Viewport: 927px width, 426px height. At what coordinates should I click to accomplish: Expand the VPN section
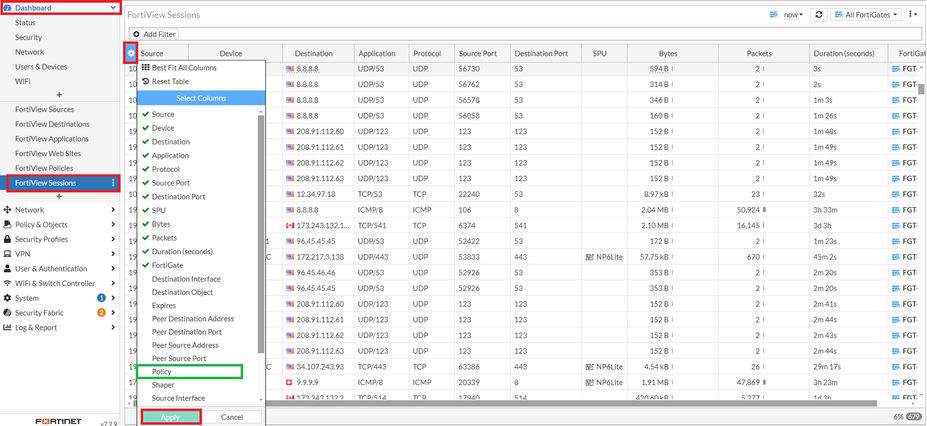tap(113, 254)
